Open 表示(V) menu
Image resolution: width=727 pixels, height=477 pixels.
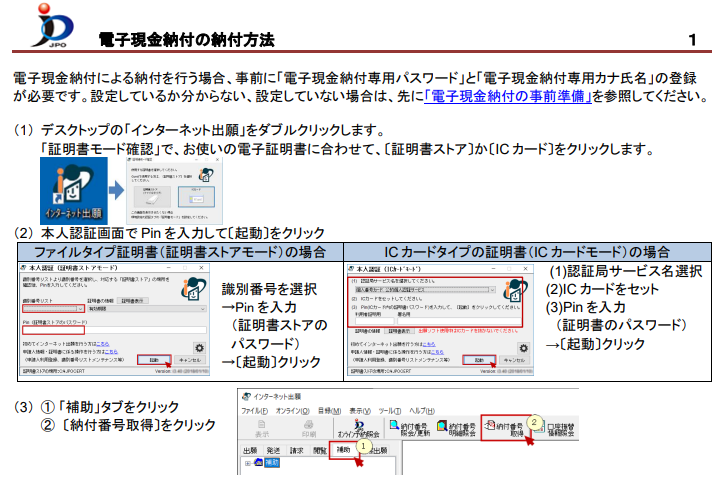(x=360, y=411)
